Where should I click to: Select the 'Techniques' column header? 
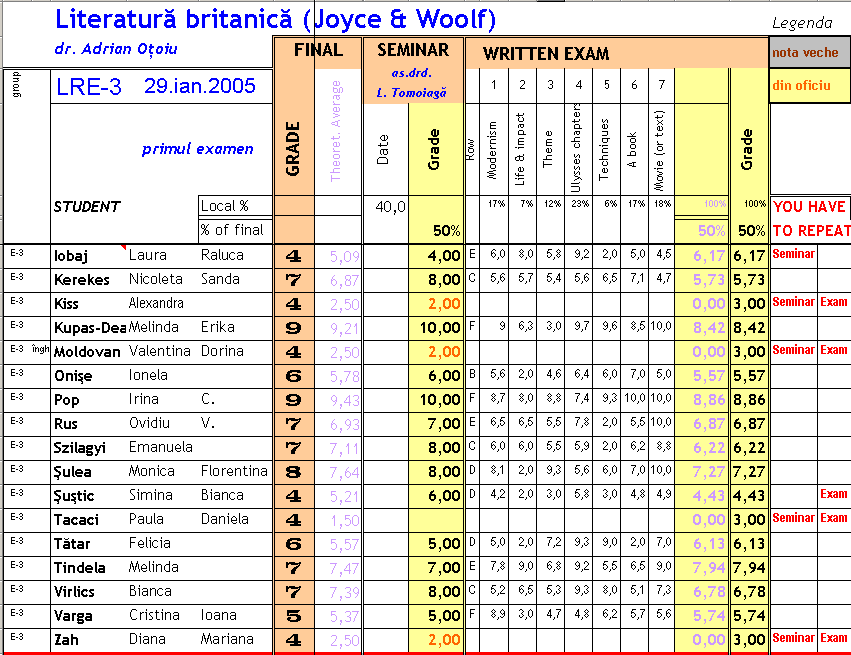604,149
